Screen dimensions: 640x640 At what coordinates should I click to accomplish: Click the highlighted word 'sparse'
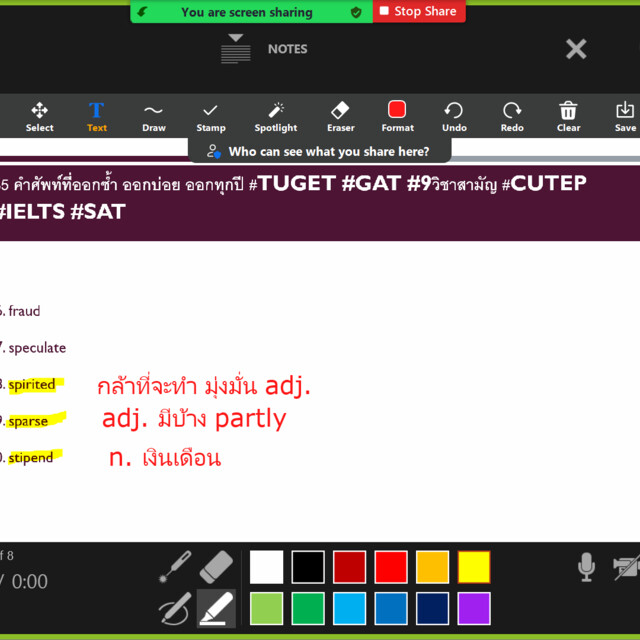point(28,421)
